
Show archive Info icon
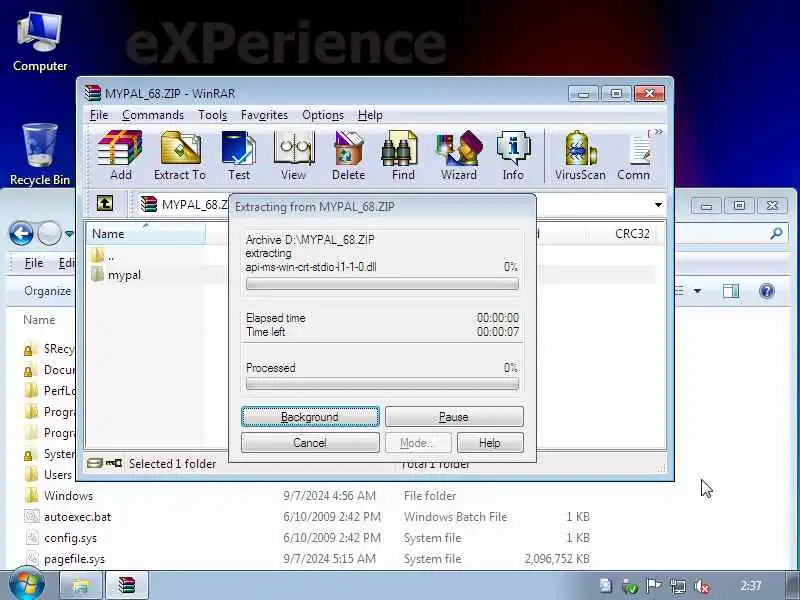click(513, 155)
